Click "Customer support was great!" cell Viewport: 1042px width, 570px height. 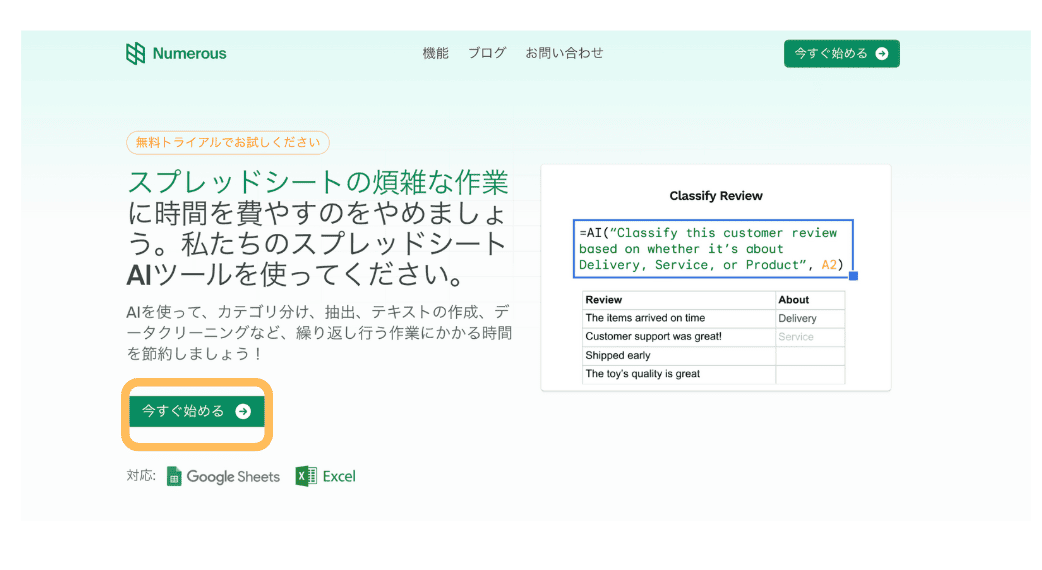click(678, 337)
